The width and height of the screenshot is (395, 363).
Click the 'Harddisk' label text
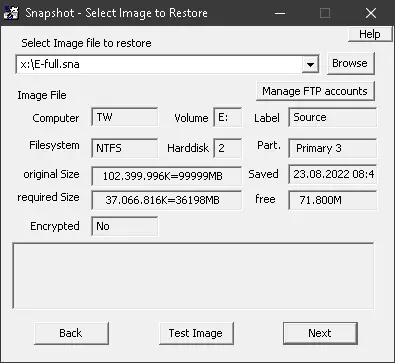tap(188, 148)
